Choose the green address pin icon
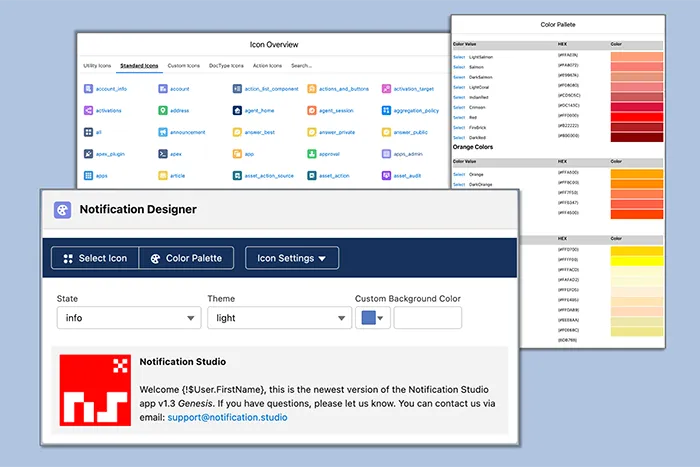This screenshot has width=700, height=467. point(163,110)
